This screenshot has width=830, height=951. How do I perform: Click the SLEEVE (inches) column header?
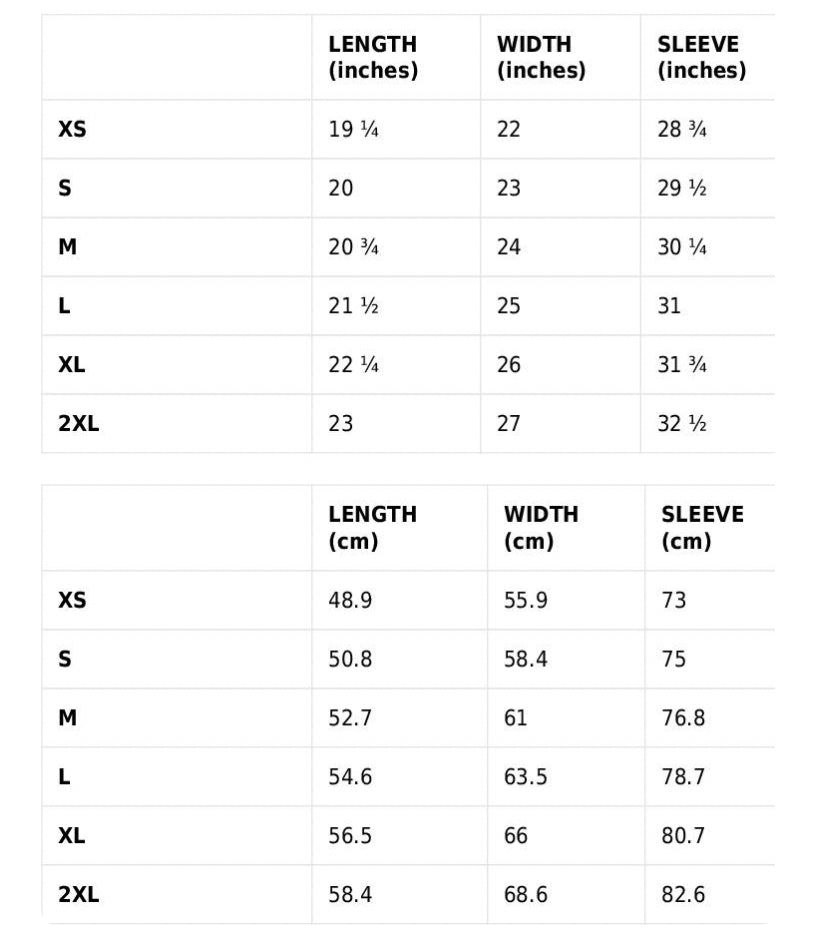(702, 57)
